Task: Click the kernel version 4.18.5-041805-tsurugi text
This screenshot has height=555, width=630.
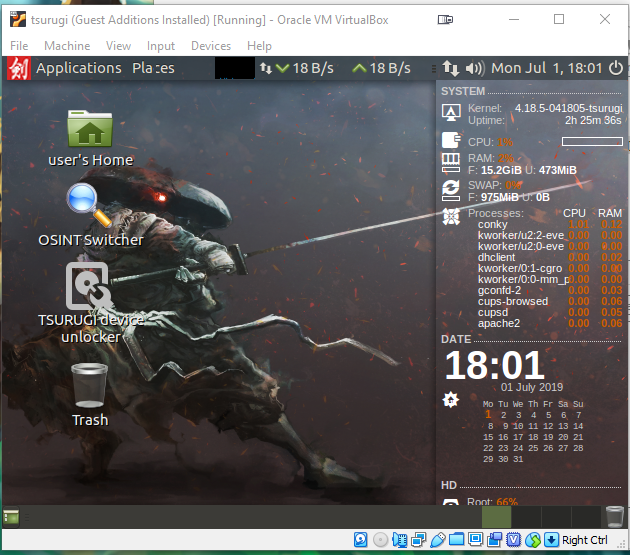Action: tap(569, 108)
